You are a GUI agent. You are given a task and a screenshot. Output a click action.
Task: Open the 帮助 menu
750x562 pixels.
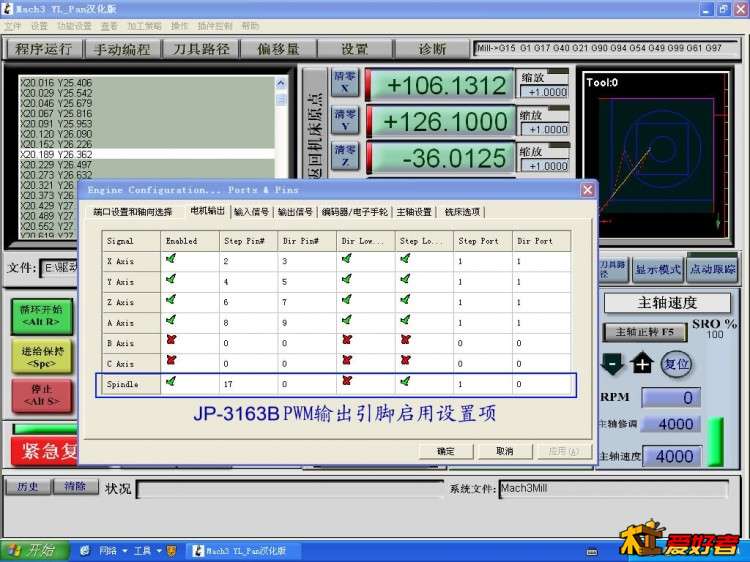[x=250, y=26]
